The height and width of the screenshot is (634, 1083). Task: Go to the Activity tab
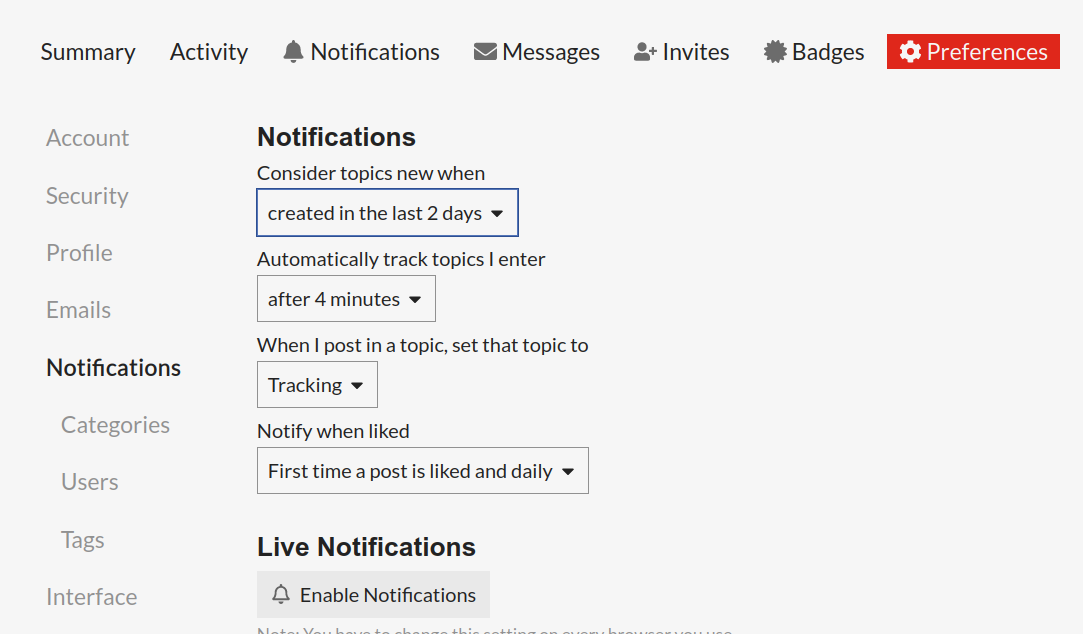coord(209,52)
